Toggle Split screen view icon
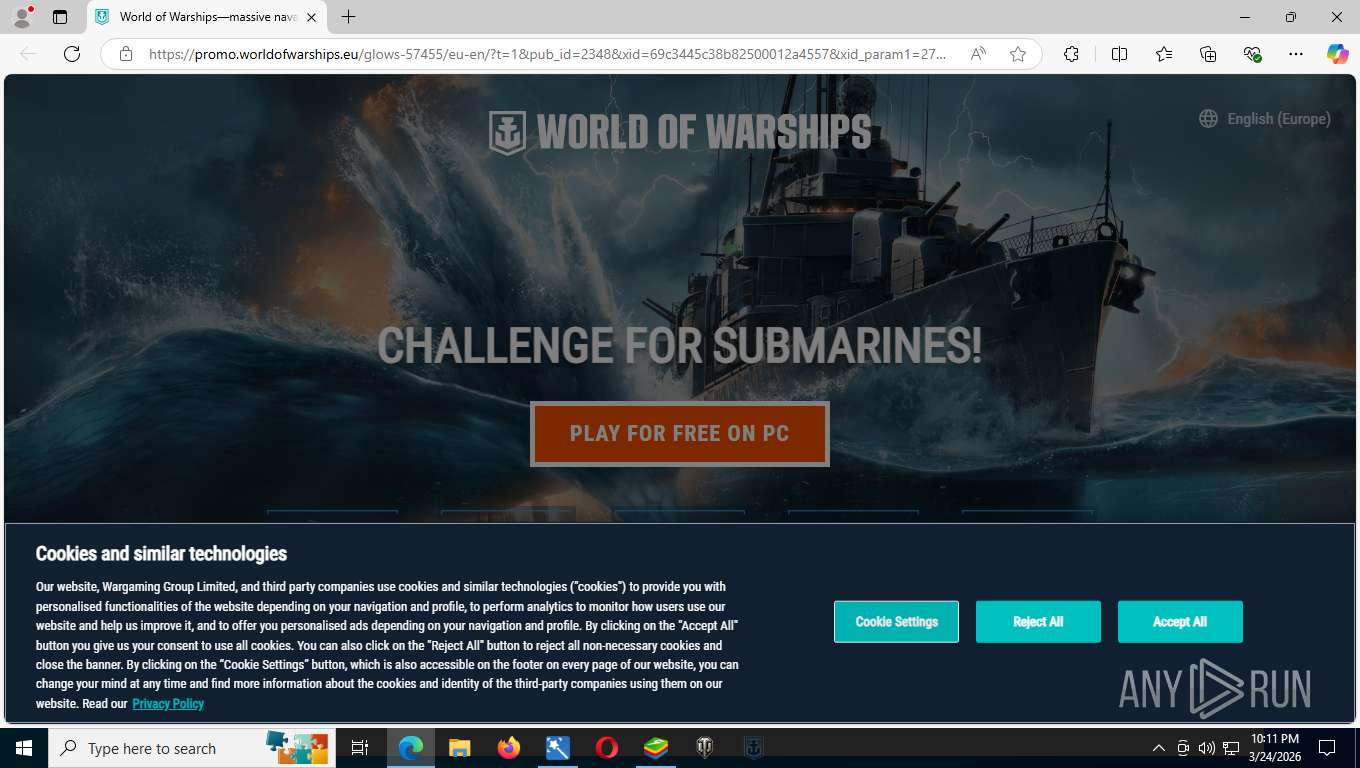 1119,54
